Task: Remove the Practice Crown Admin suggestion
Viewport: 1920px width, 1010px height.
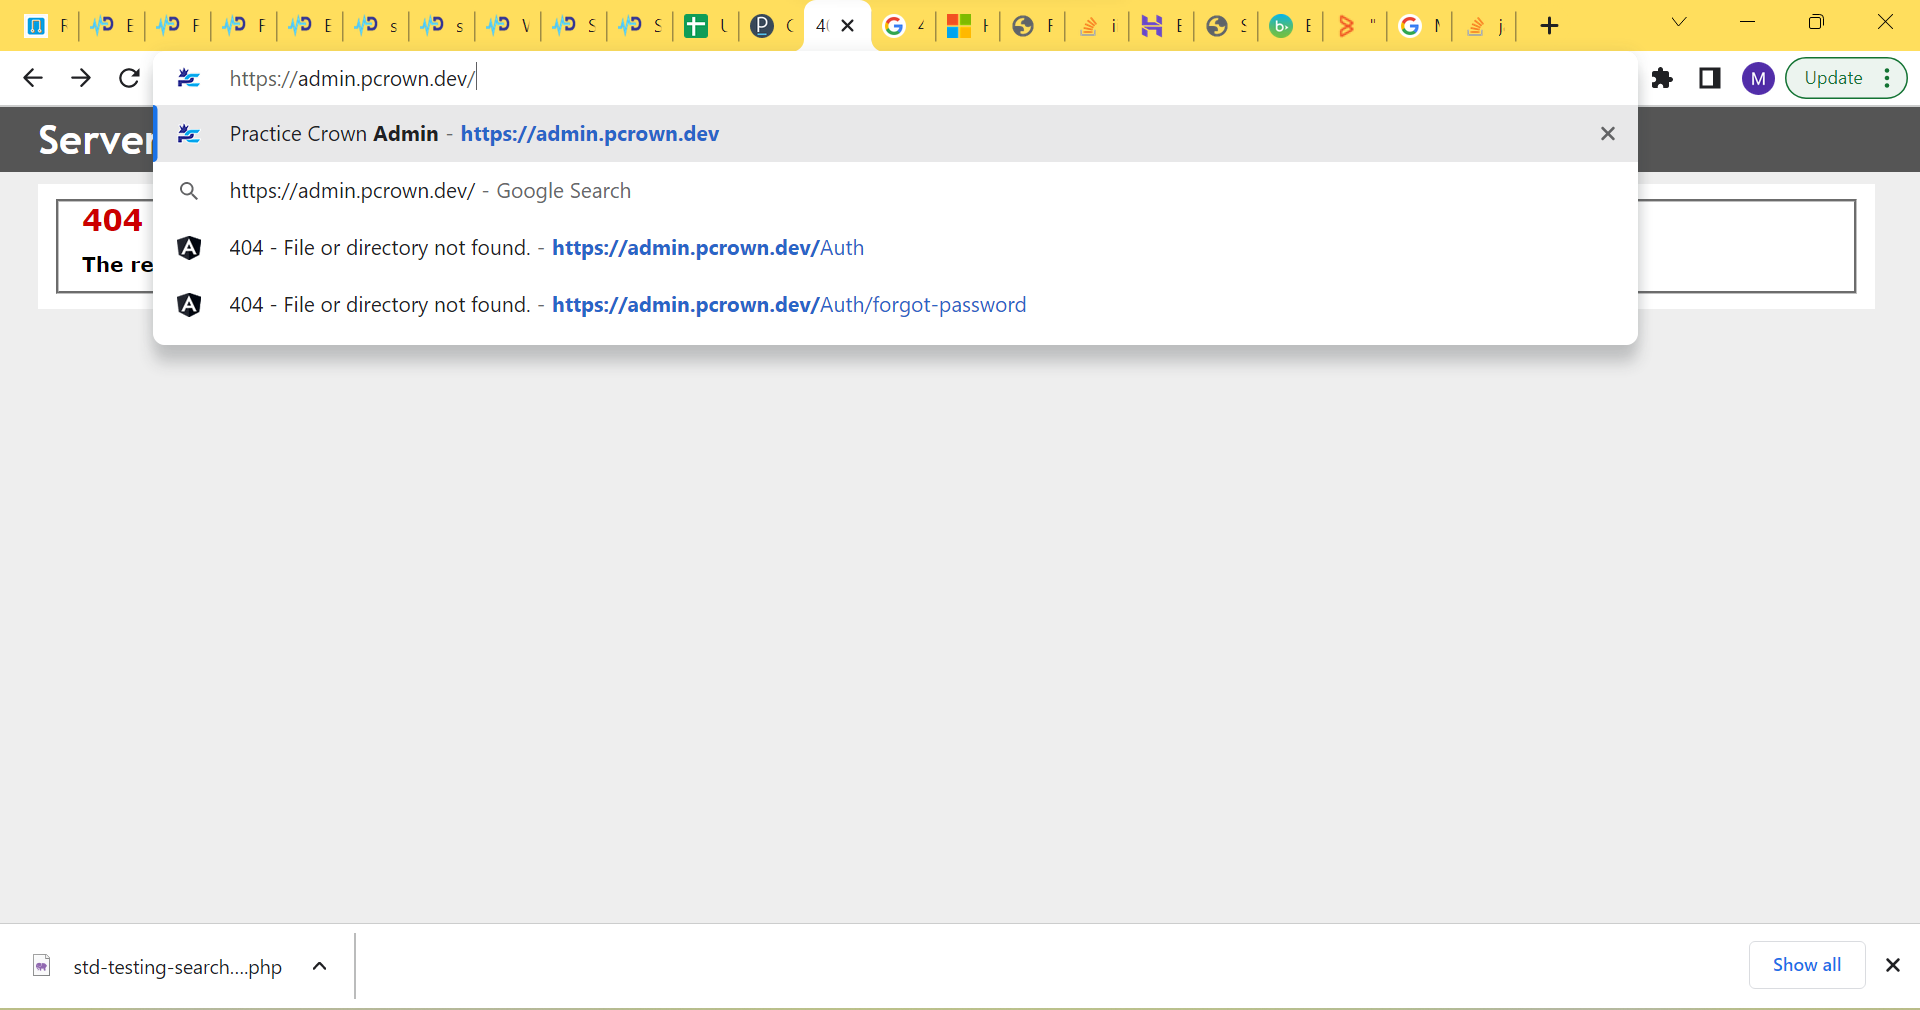Action: point(1607,134)
